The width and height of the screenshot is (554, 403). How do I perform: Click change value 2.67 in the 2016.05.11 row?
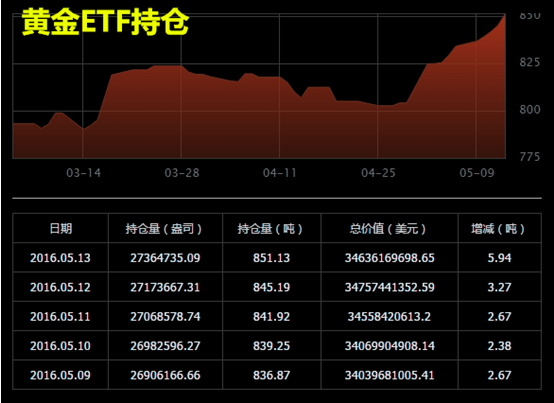(x=500, y=316)
